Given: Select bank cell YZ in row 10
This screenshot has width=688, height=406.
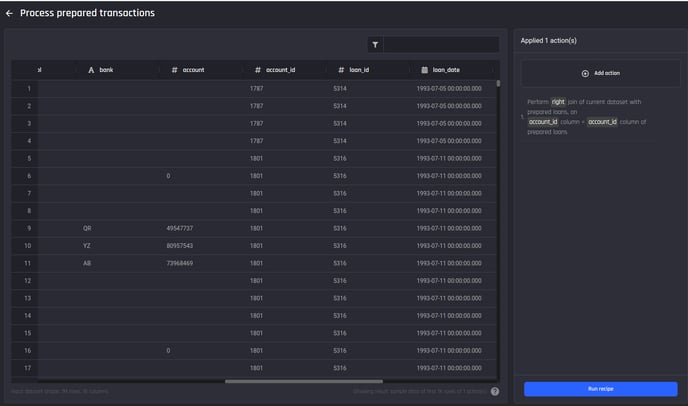Looking at the screenshot, I should pos(86,246).
